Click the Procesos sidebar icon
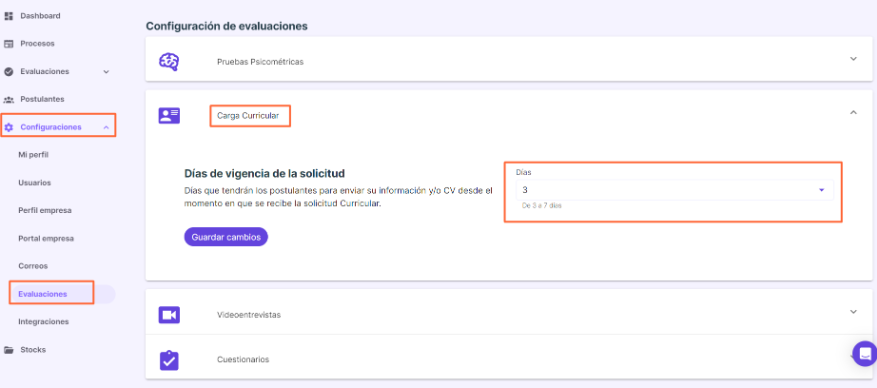 [x=8, y=44]
